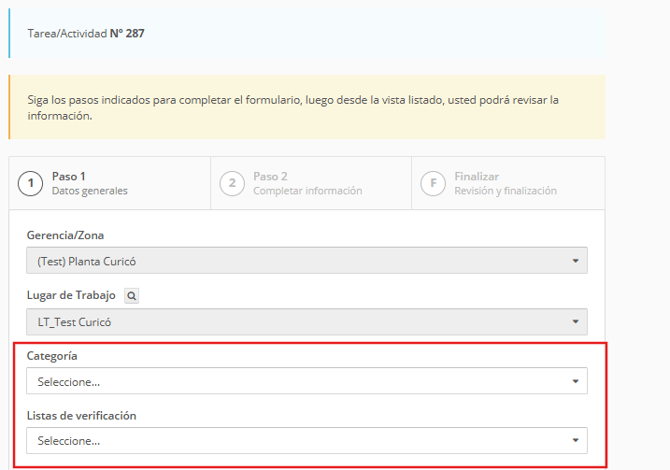Click the search icon beside Lugar de Trabajo

[132, 296]
